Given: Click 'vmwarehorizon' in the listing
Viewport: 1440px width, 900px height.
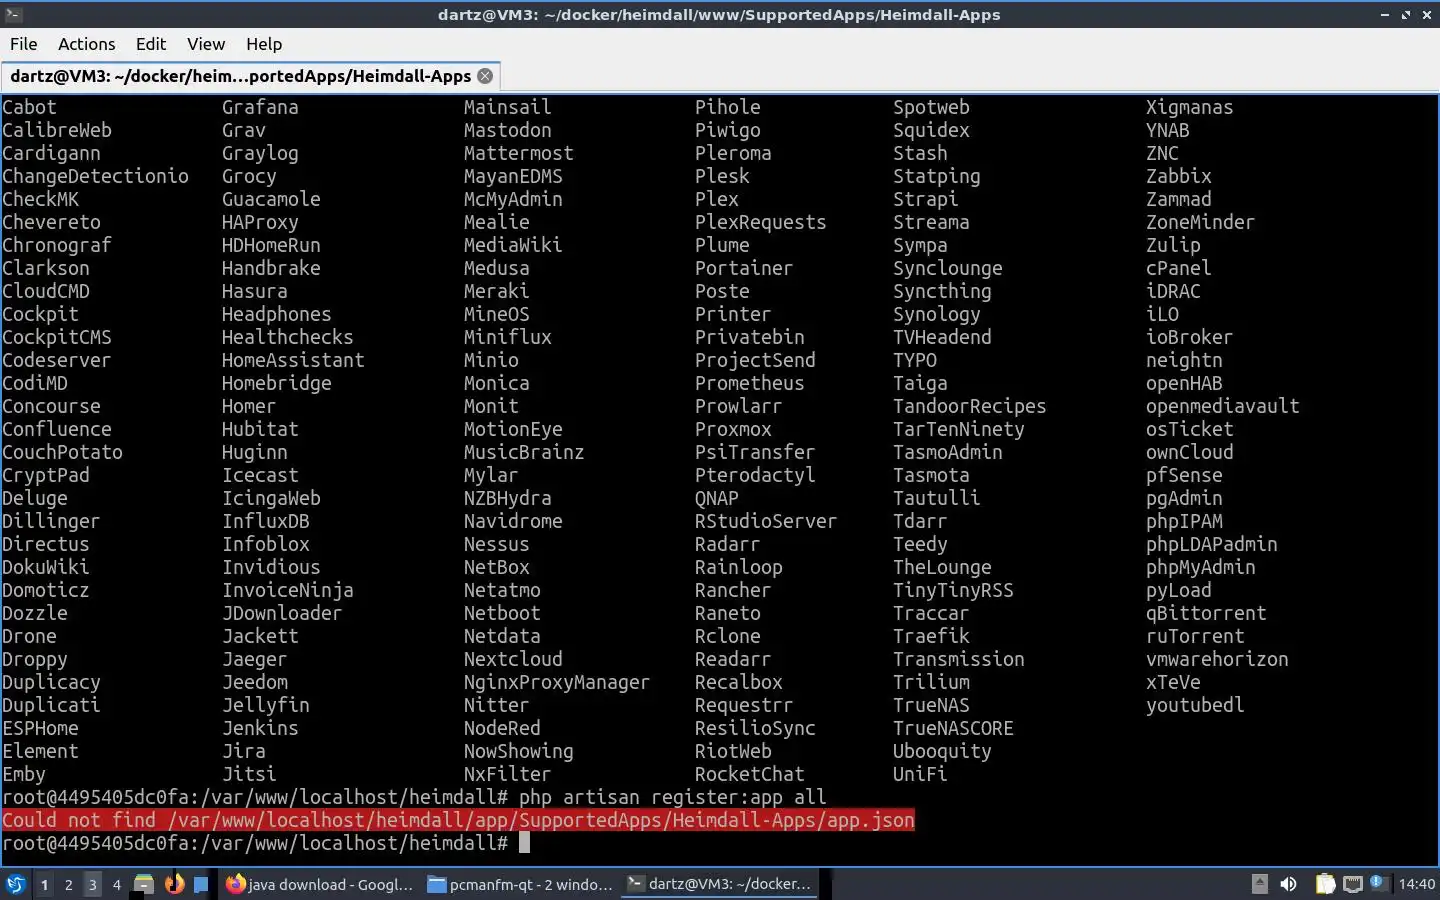Looking at the screenshot, I should pos(1217,659).
